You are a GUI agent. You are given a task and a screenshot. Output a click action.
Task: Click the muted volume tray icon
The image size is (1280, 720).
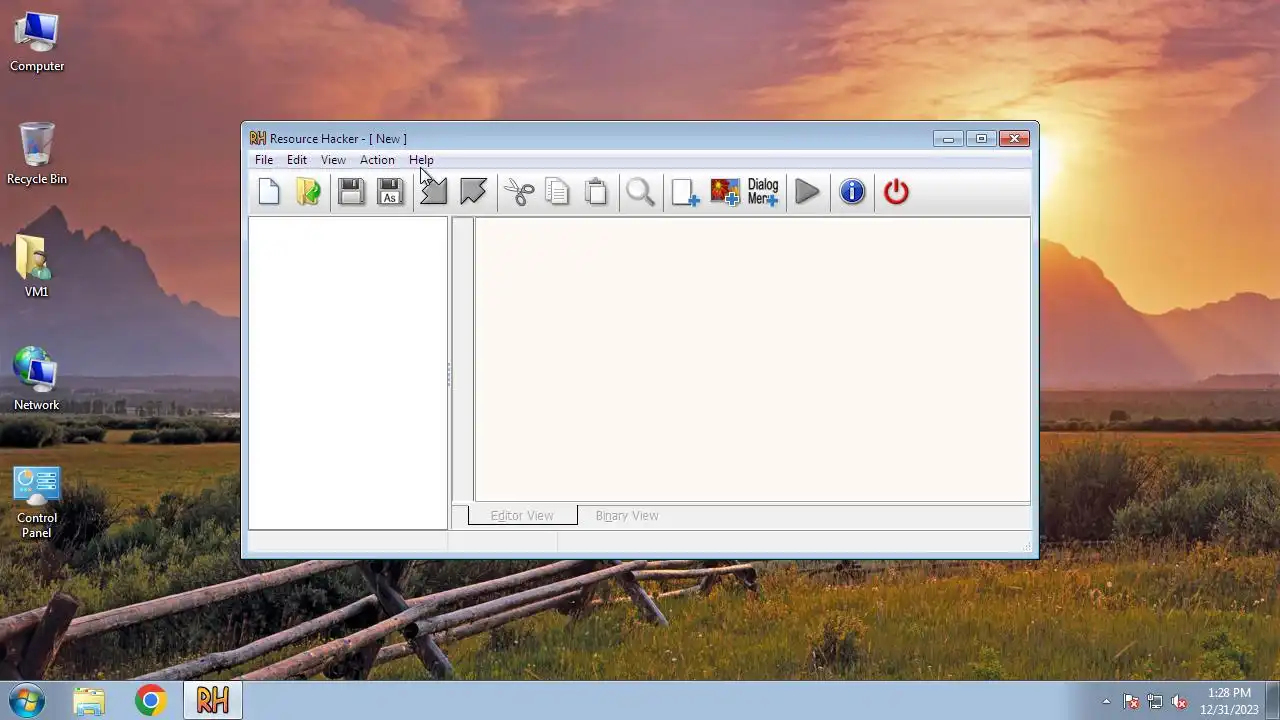pyautogui.click(x=1179, y=702)
